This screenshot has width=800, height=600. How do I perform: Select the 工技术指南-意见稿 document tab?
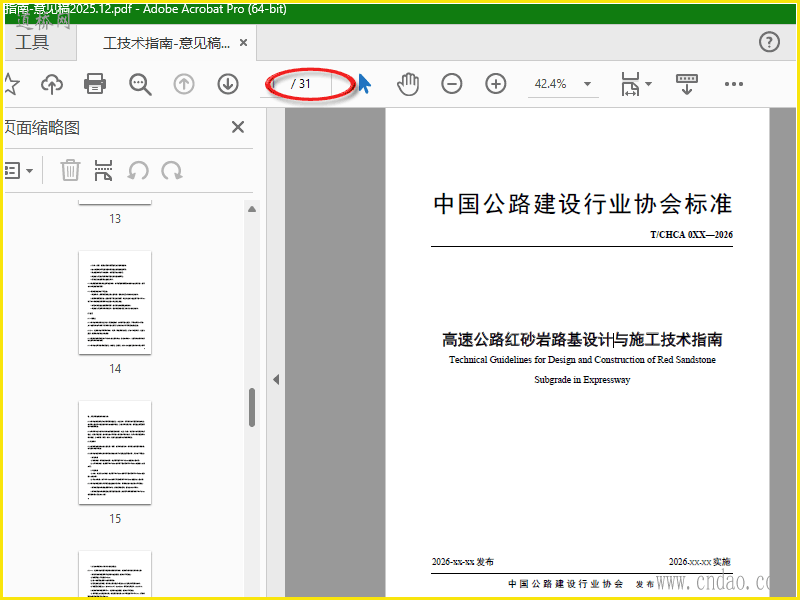tap(166, 43)
